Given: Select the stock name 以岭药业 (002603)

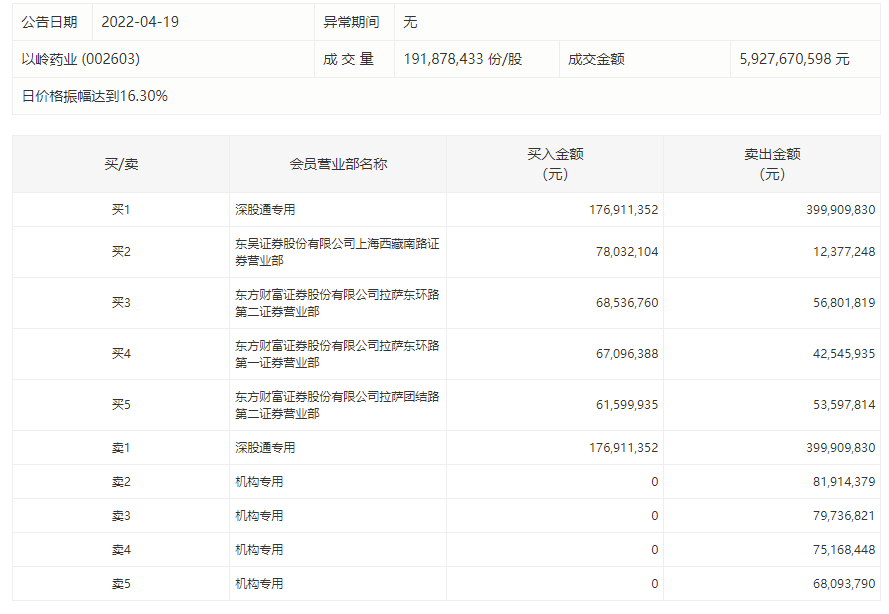Looking at the screenshot, I should tap(80, 59).
